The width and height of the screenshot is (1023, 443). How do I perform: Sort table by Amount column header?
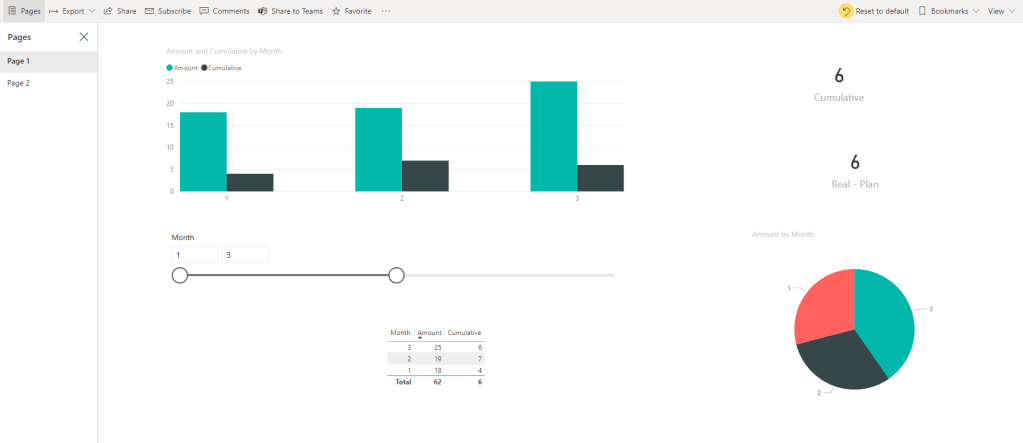coord(429,332)
